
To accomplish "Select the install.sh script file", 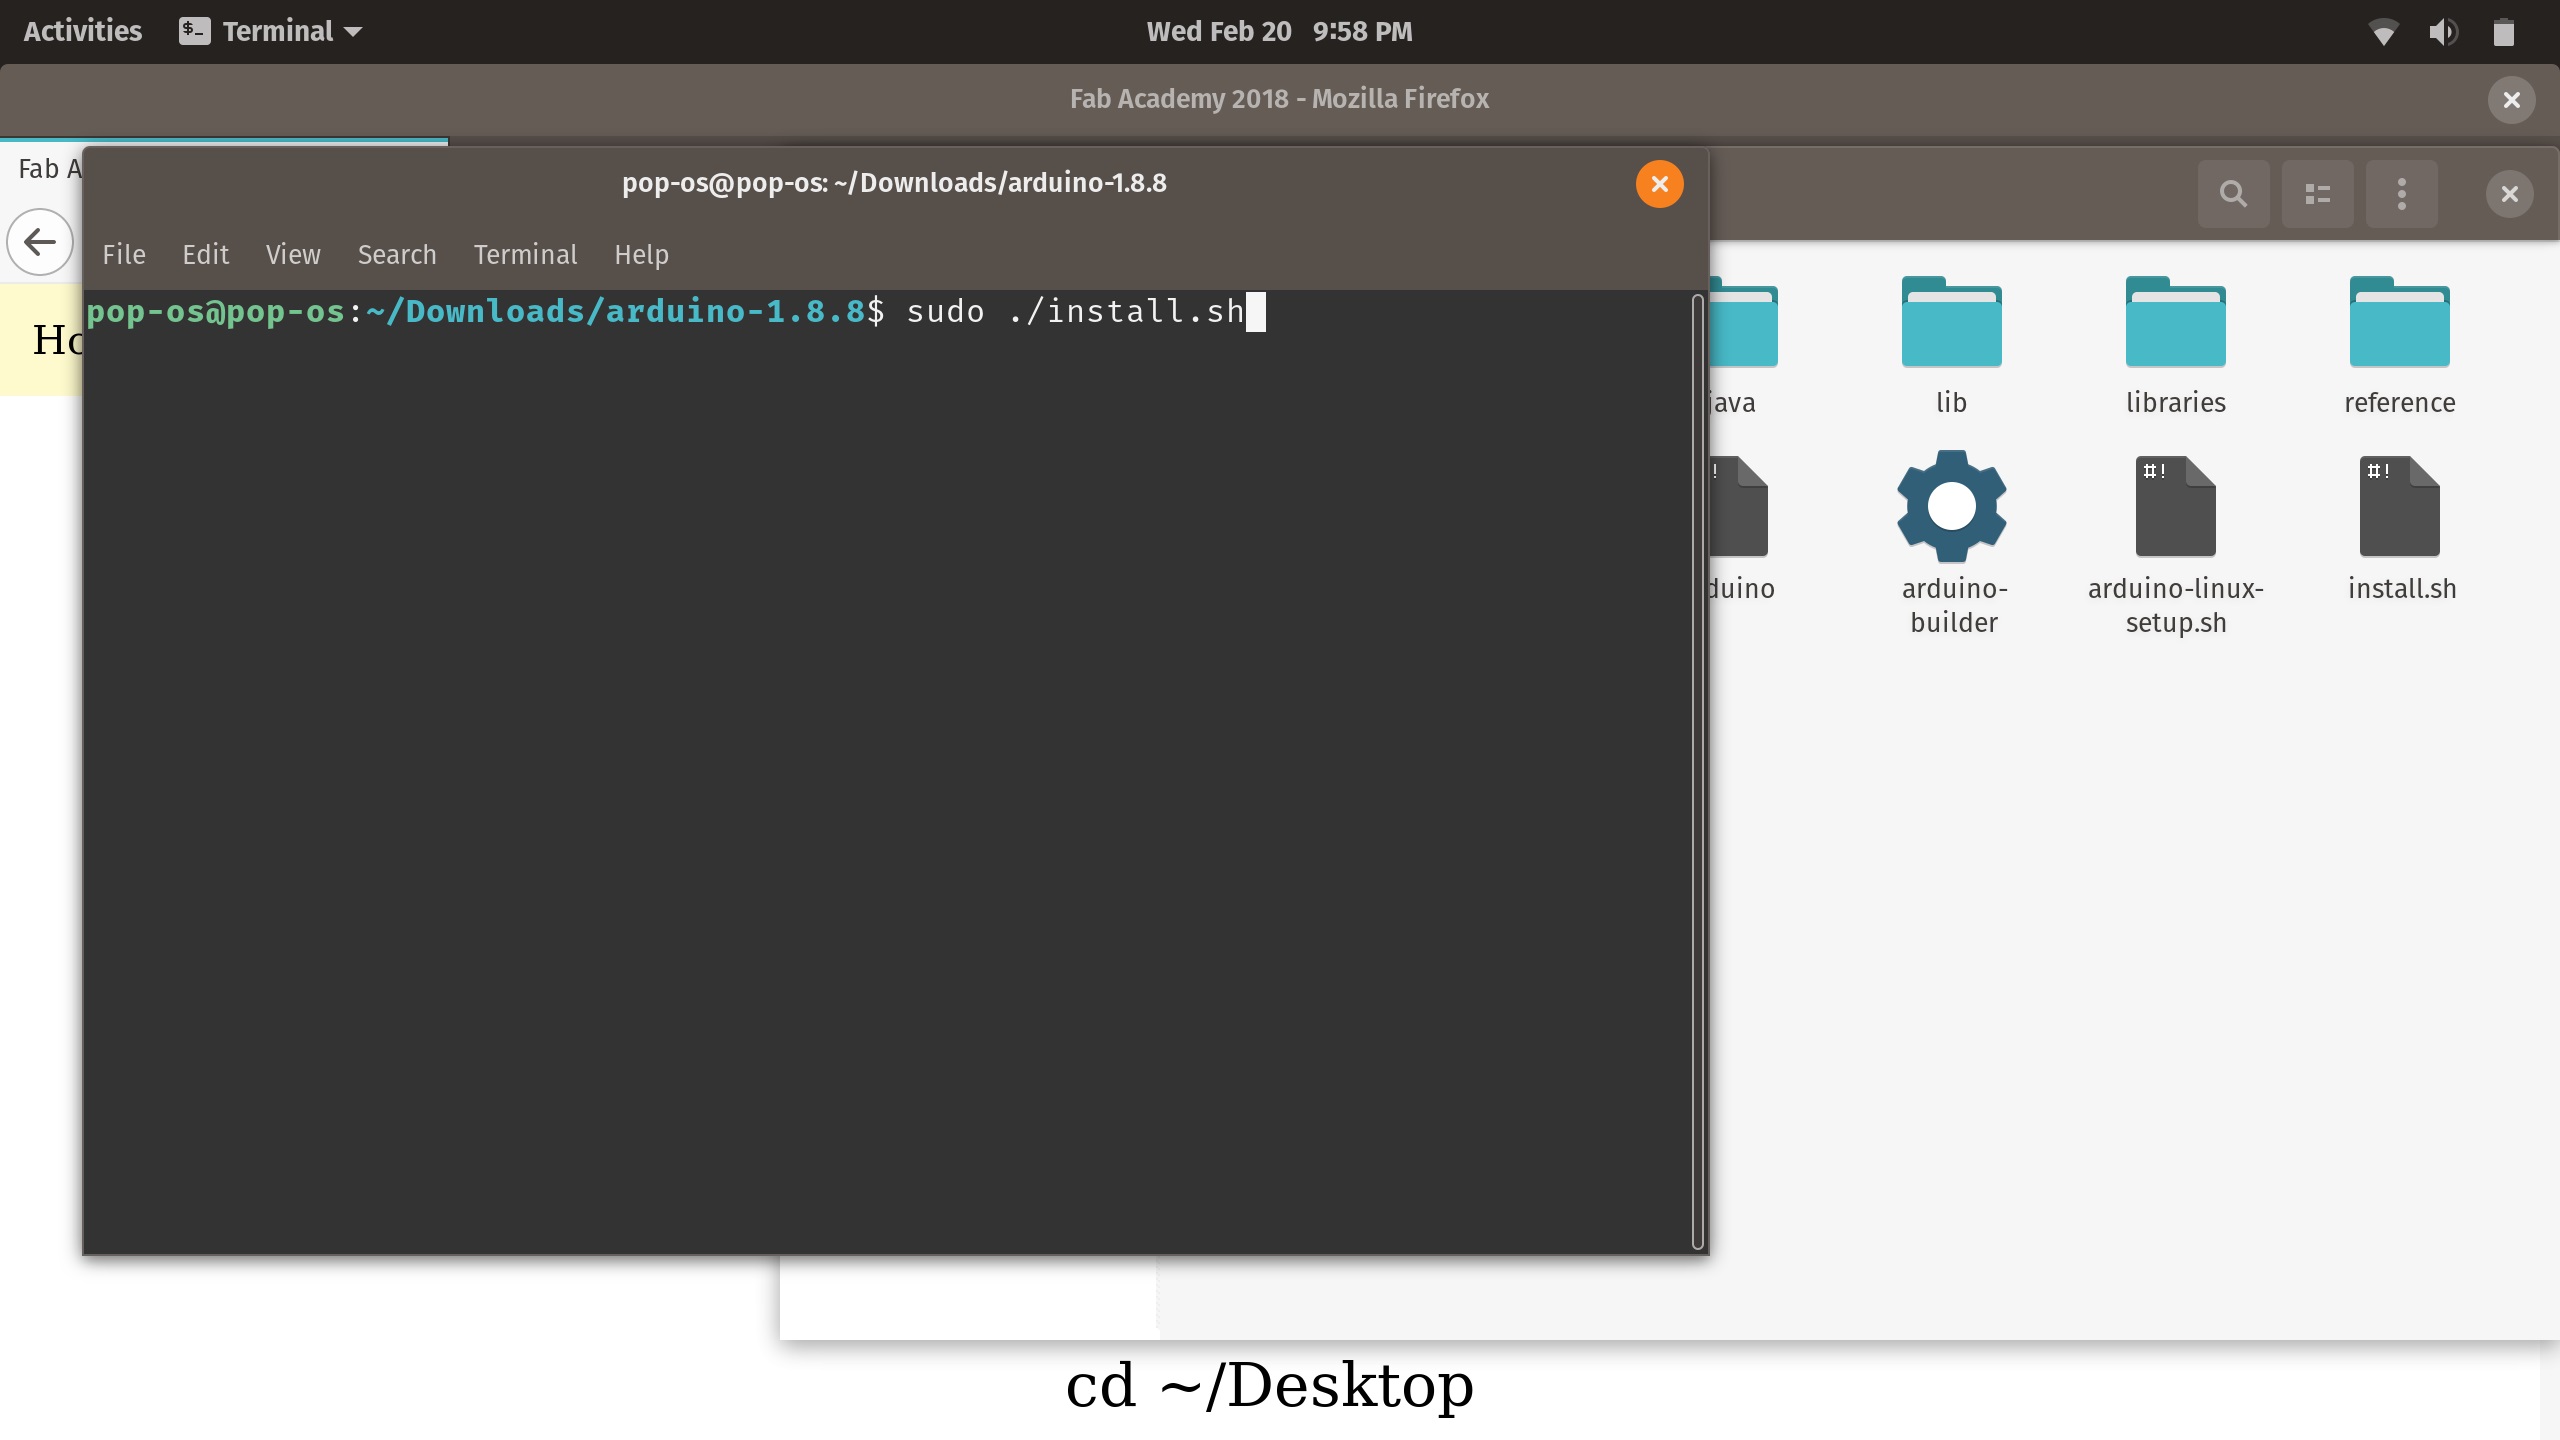I will 2400,508.
